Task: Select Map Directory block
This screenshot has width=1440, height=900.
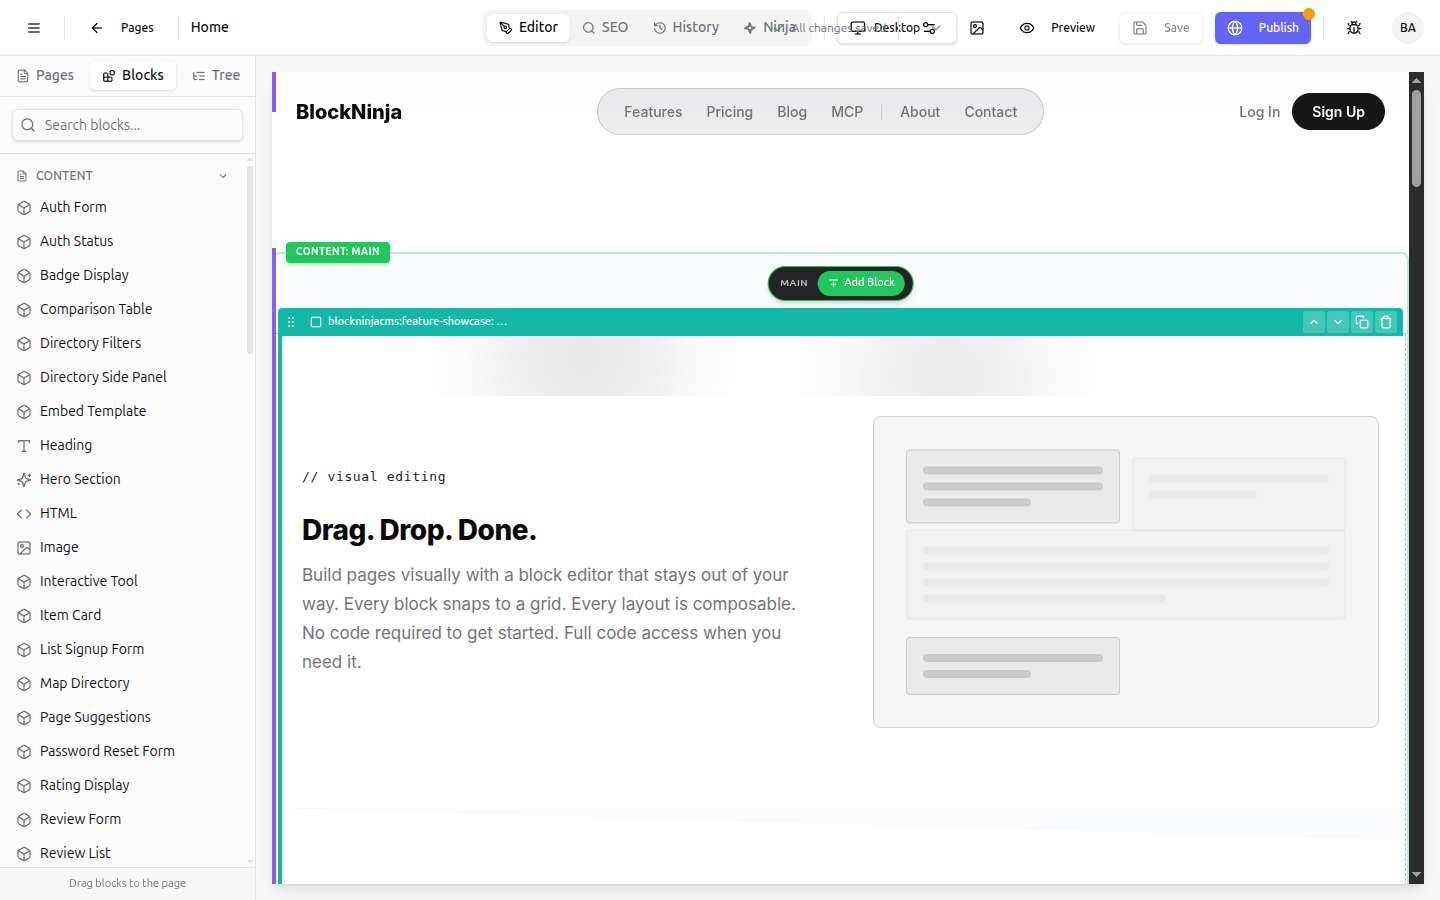Action: click(x=126, y=683)
